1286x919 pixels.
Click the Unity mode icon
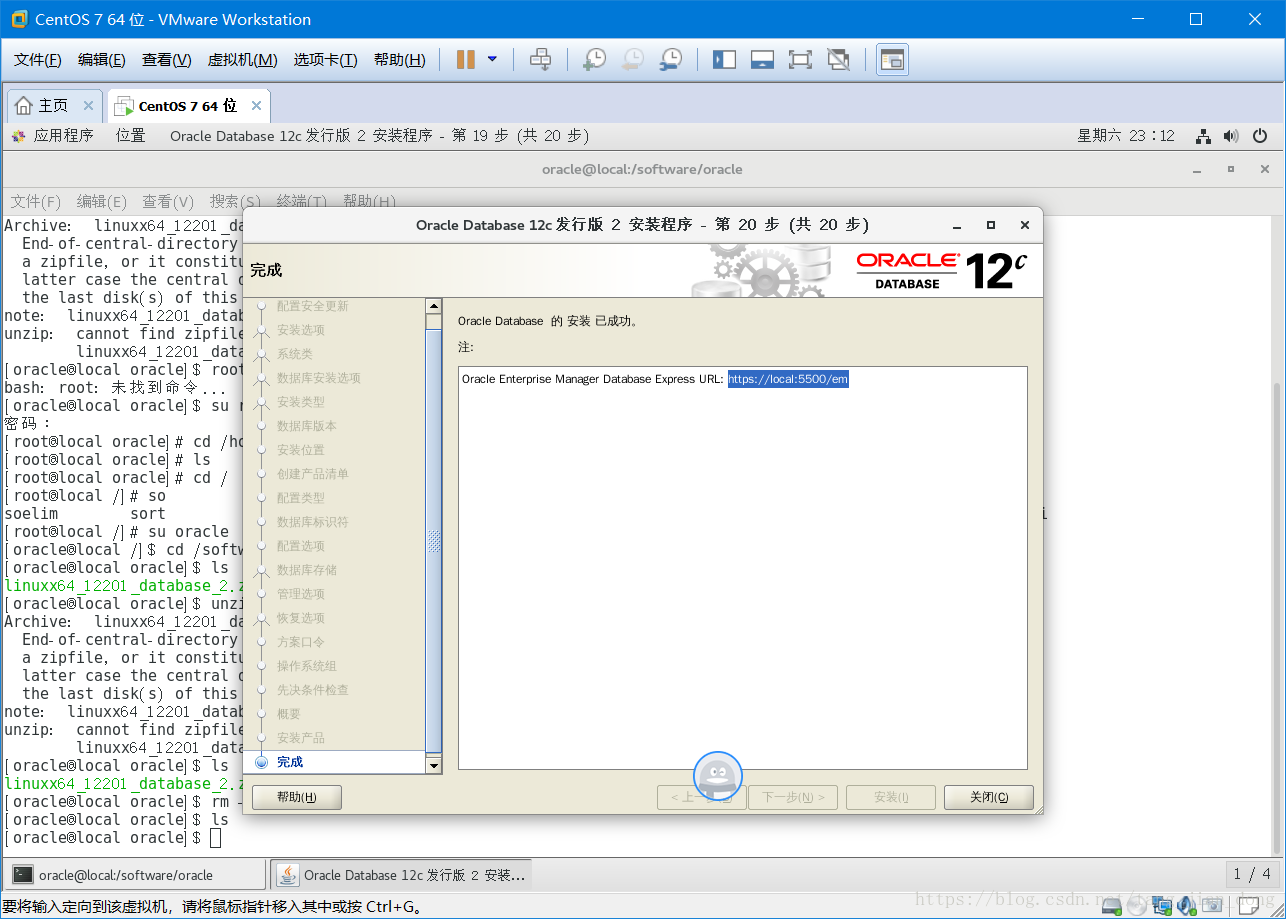coord(838,60)
